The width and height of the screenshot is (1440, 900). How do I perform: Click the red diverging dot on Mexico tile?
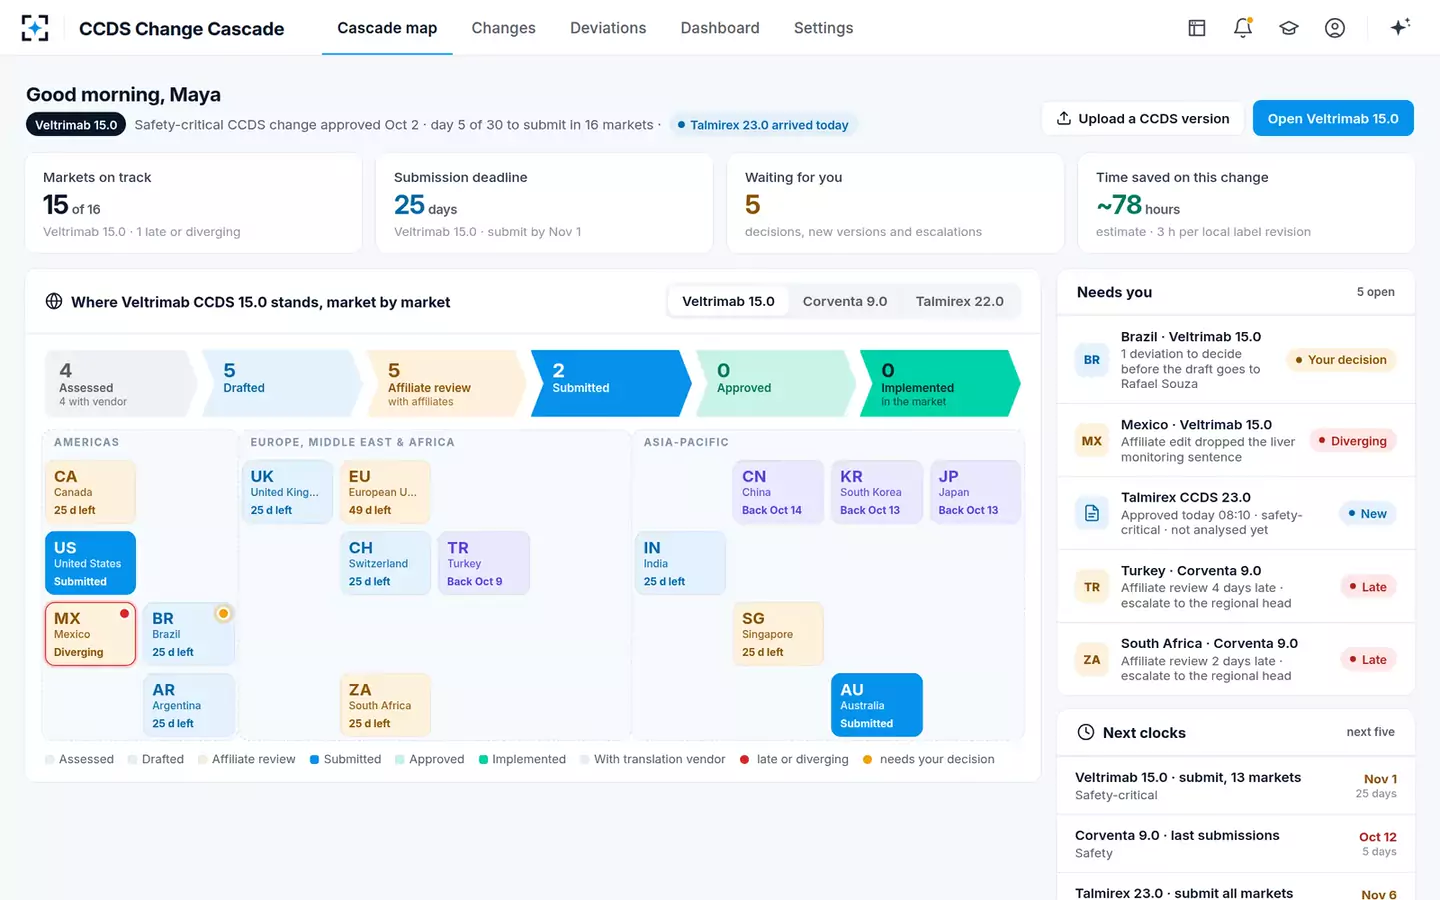coord(125,613)
